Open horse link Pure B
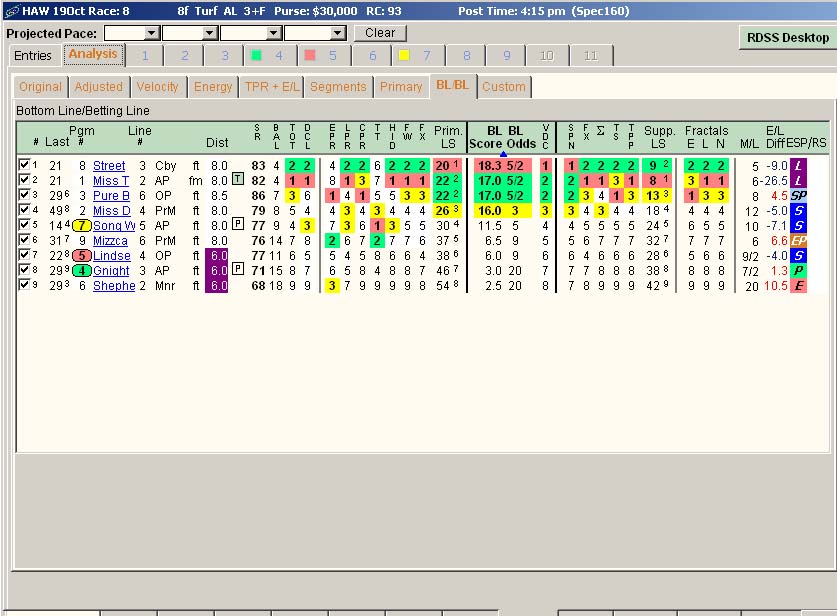 (x=112, y=196)
